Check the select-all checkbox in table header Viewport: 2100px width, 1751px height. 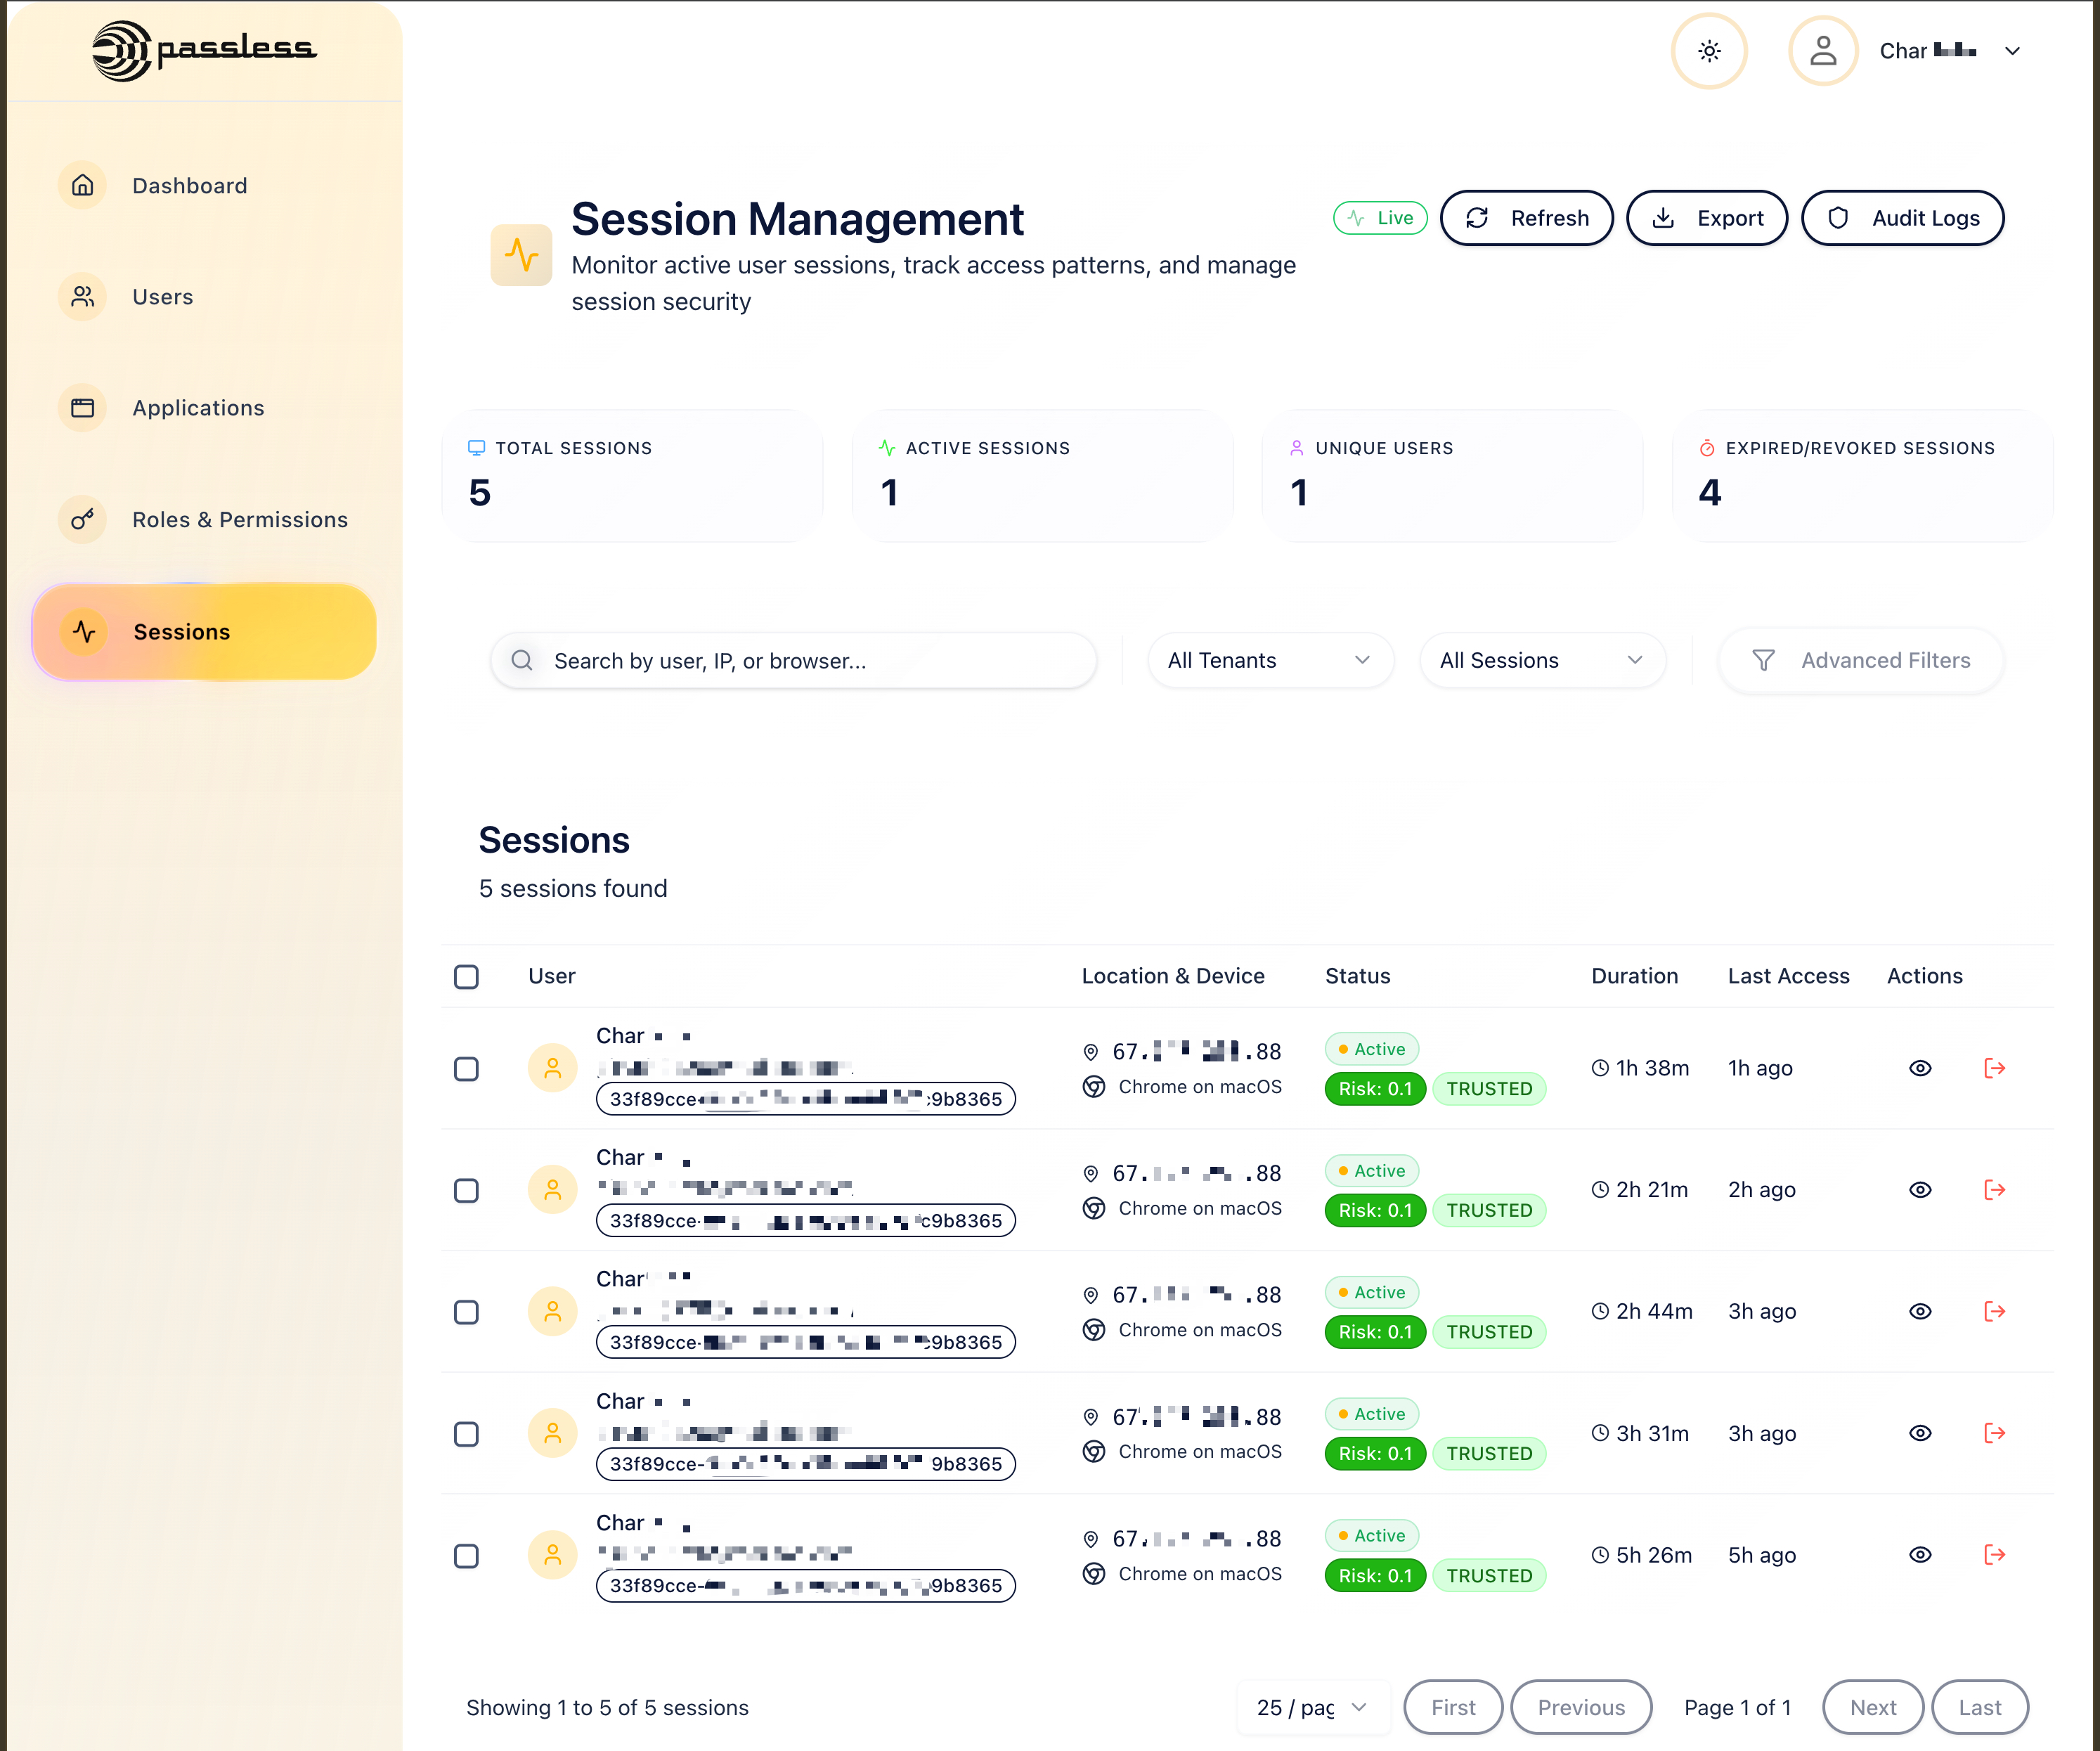[x=466, y=976]
